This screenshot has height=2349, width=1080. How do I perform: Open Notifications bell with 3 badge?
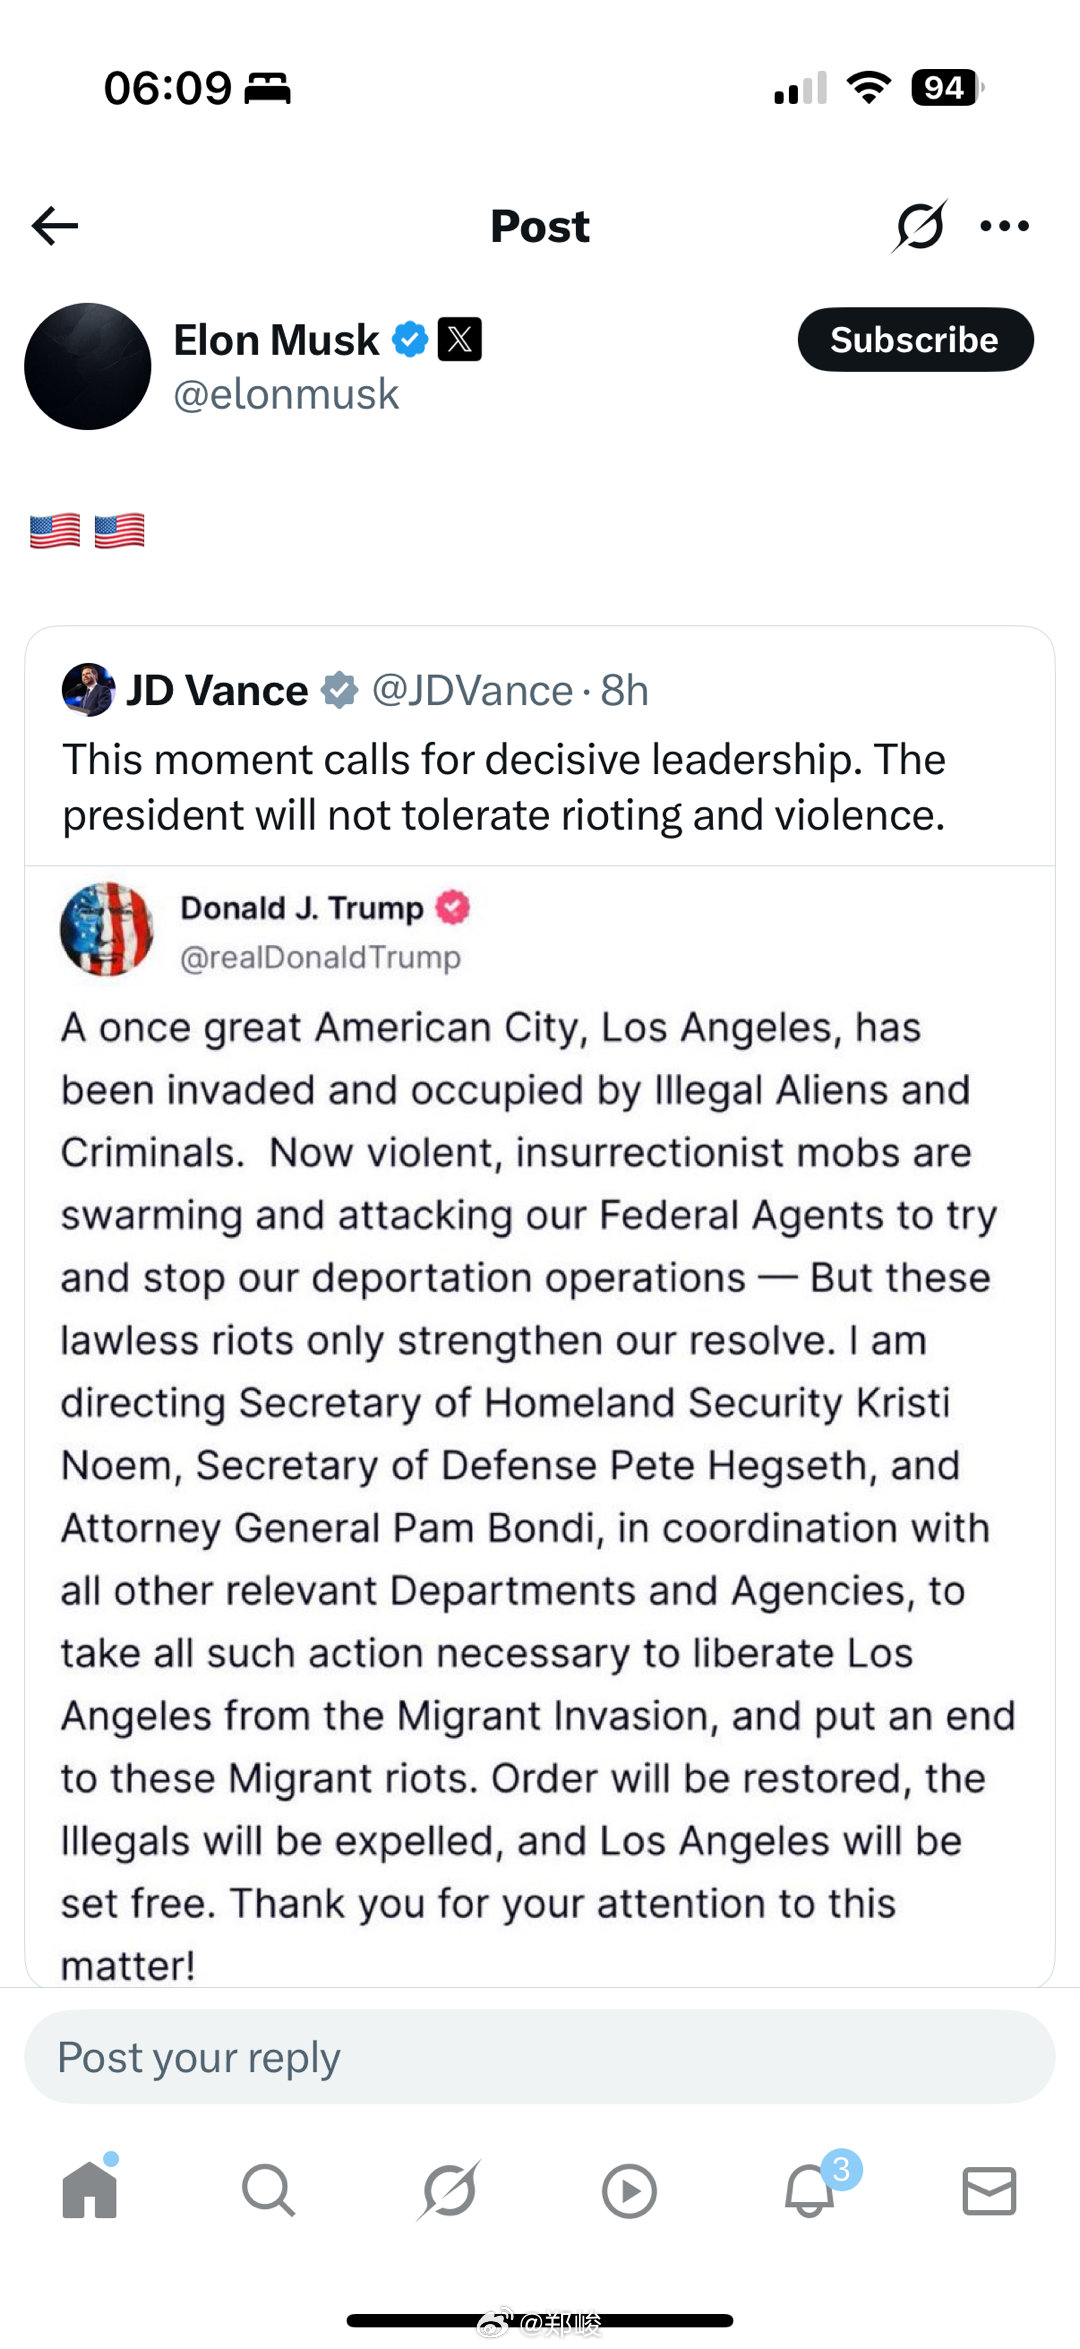click(810, 2191)
